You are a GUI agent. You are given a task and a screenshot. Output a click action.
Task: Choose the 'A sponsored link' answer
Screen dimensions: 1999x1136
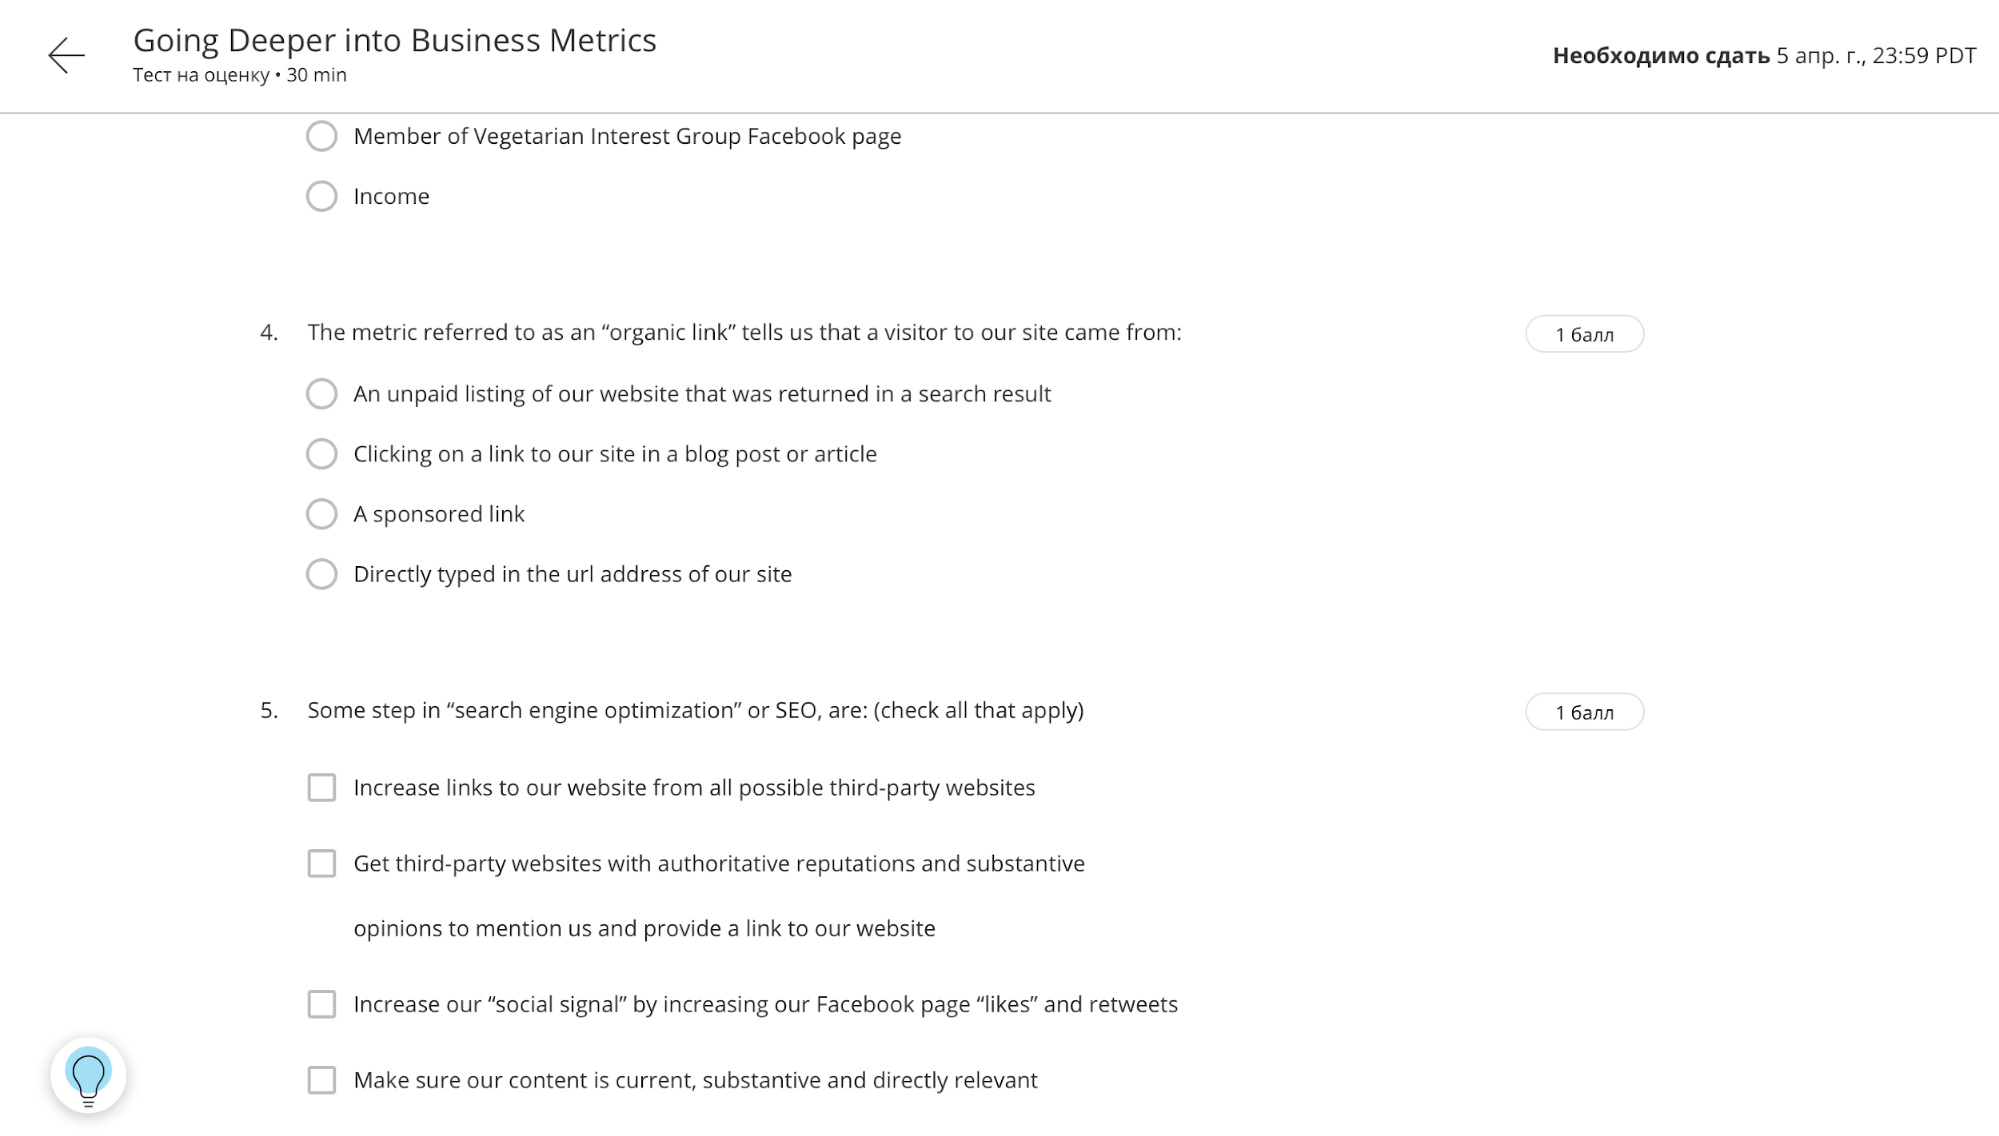[x=321, y=514]
